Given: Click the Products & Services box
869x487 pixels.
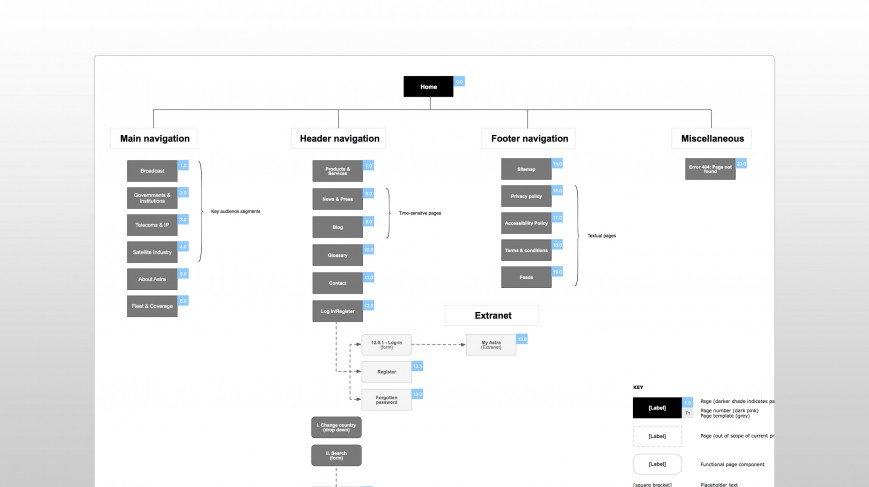Looking at the screenshot, I should coord(338,171).
